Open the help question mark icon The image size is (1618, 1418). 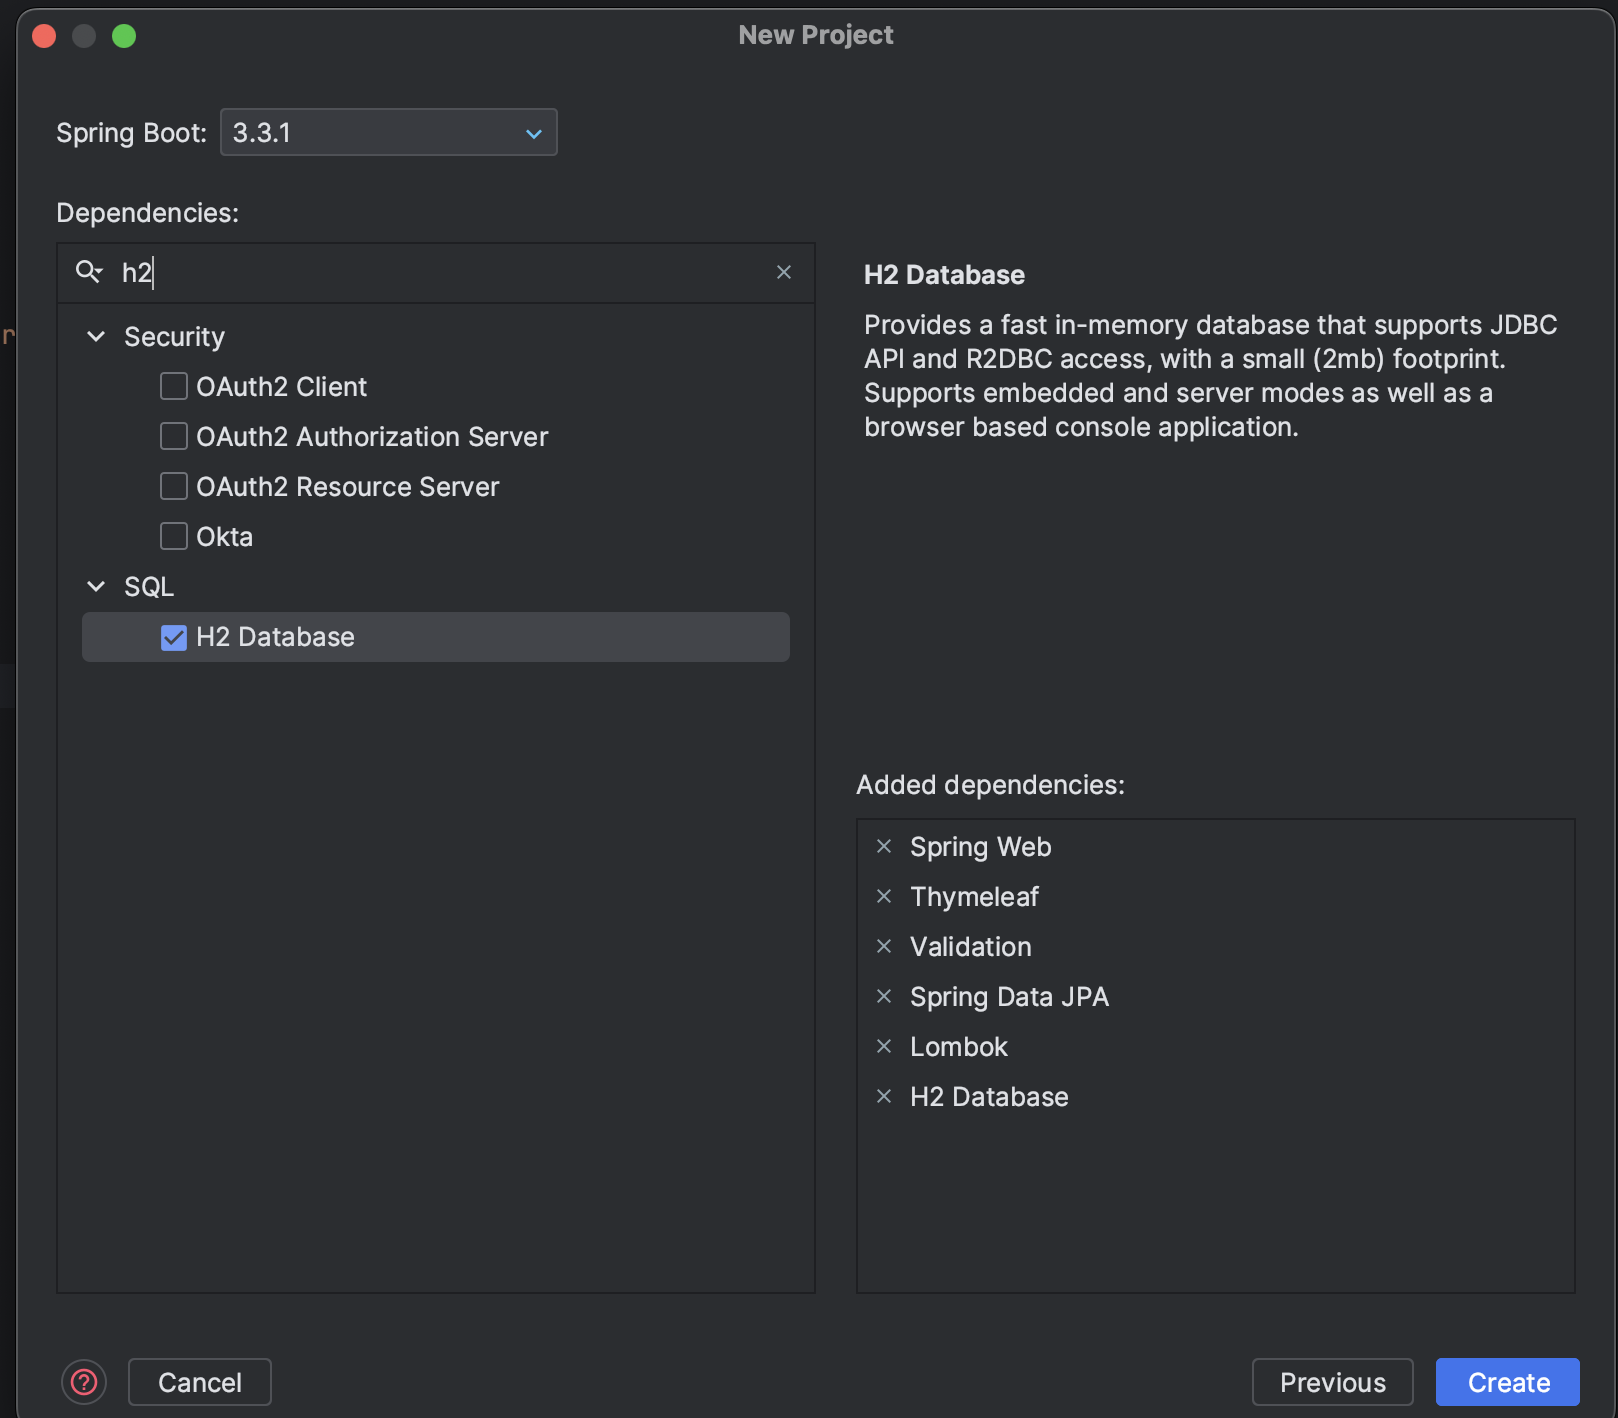coord(84,1382)
